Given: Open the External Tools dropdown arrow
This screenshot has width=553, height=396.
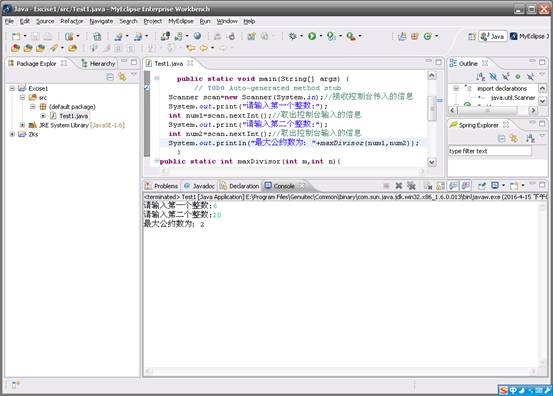Looking at the screenshot, I should [360, 36].
